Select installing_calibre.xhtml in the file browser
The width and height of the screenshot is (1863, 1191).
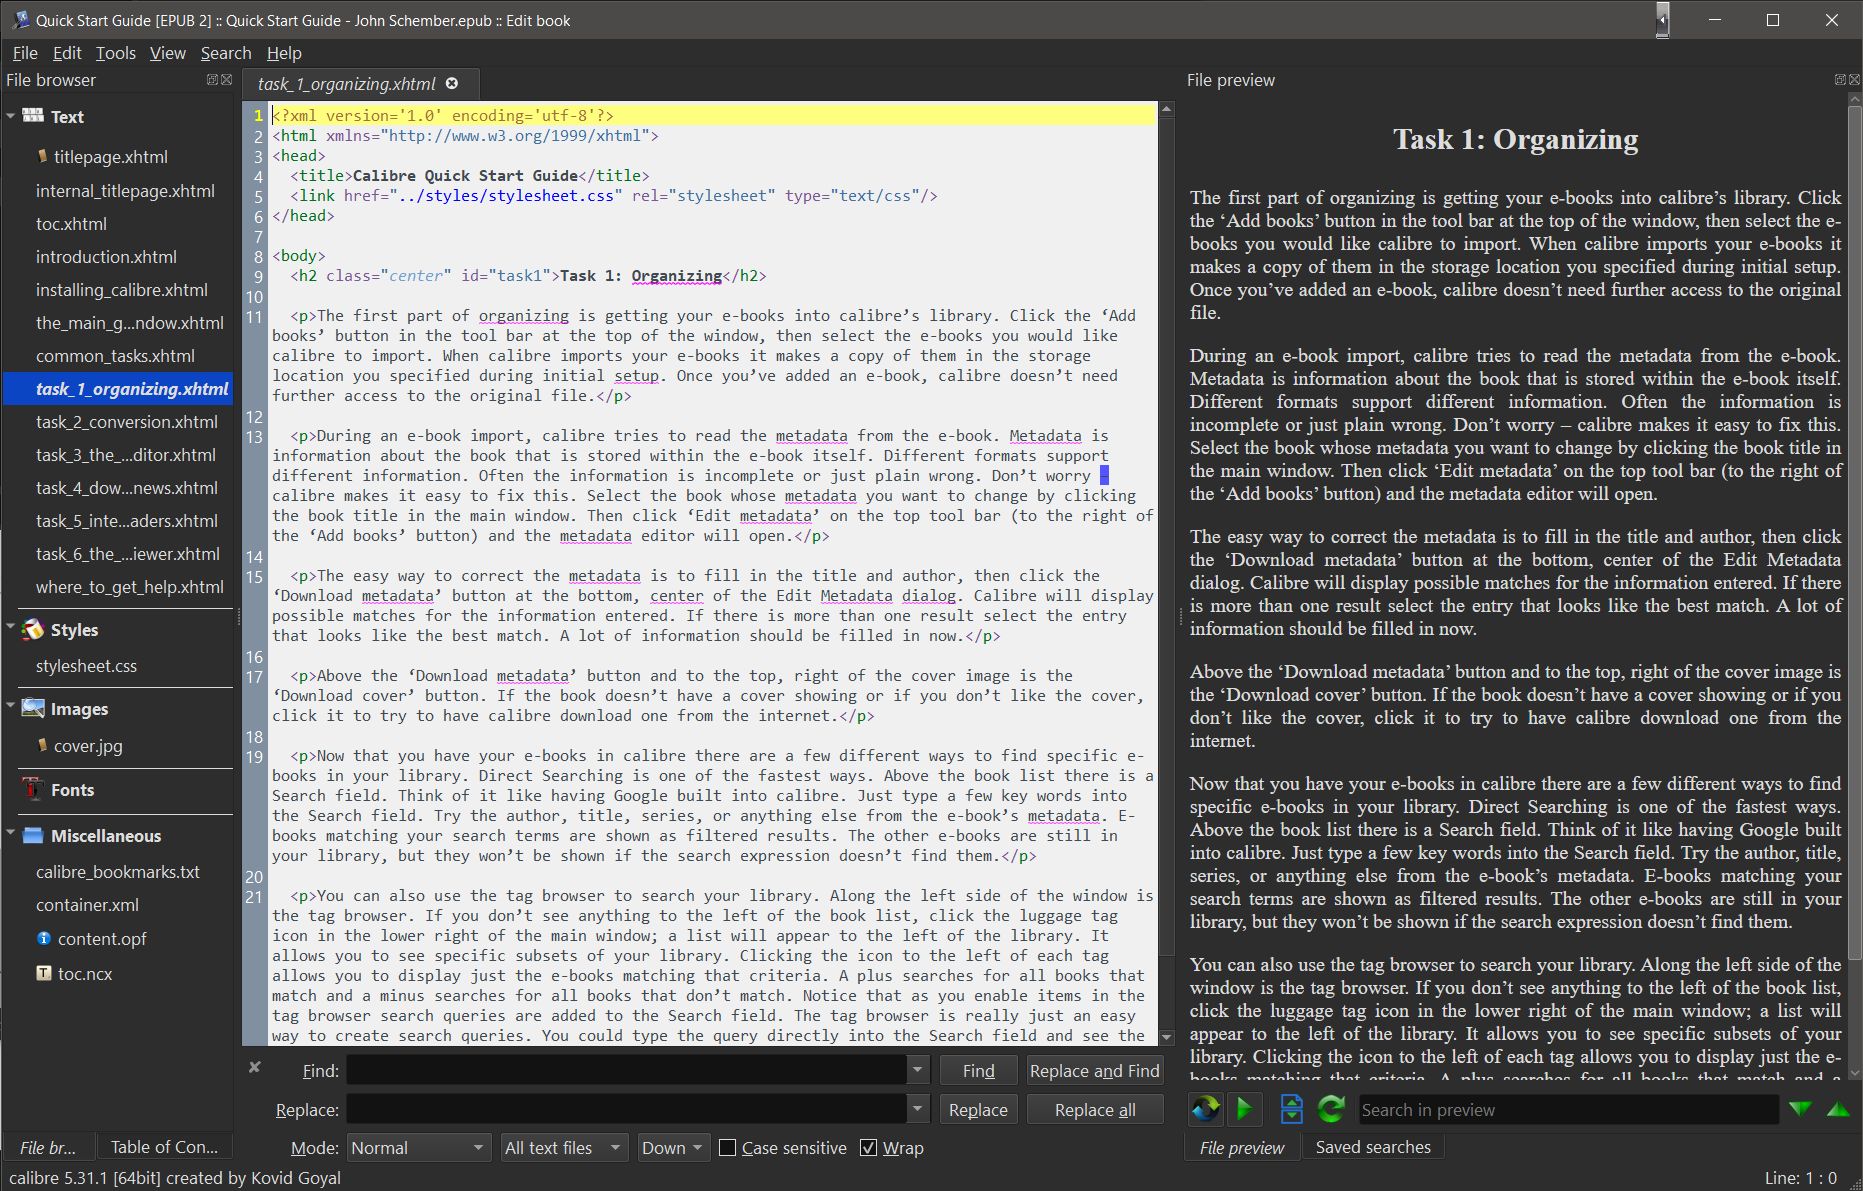click(x=122, y=289)
